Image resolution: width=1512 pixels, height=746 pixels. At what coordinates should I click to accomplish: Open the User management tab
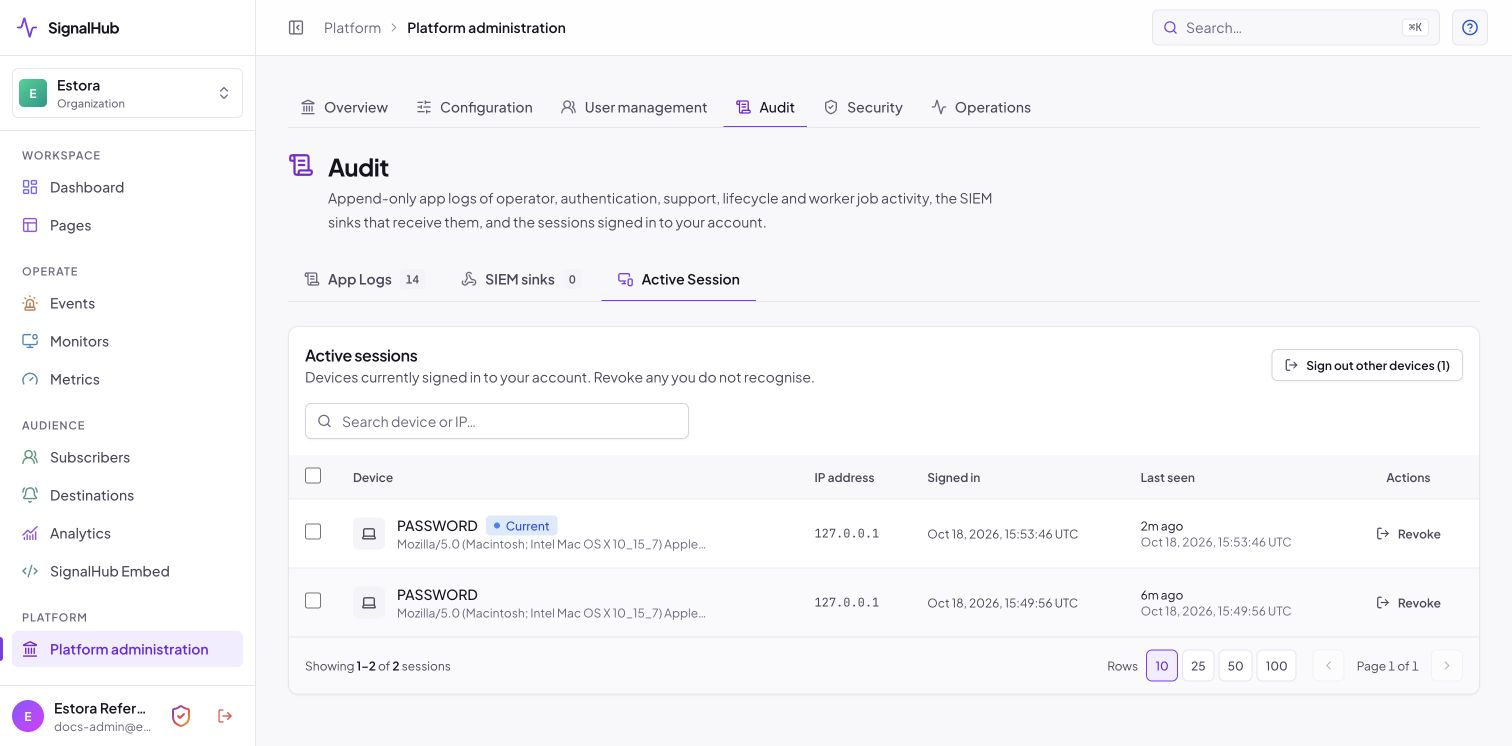pyautogui.click(x=634, y=107)
